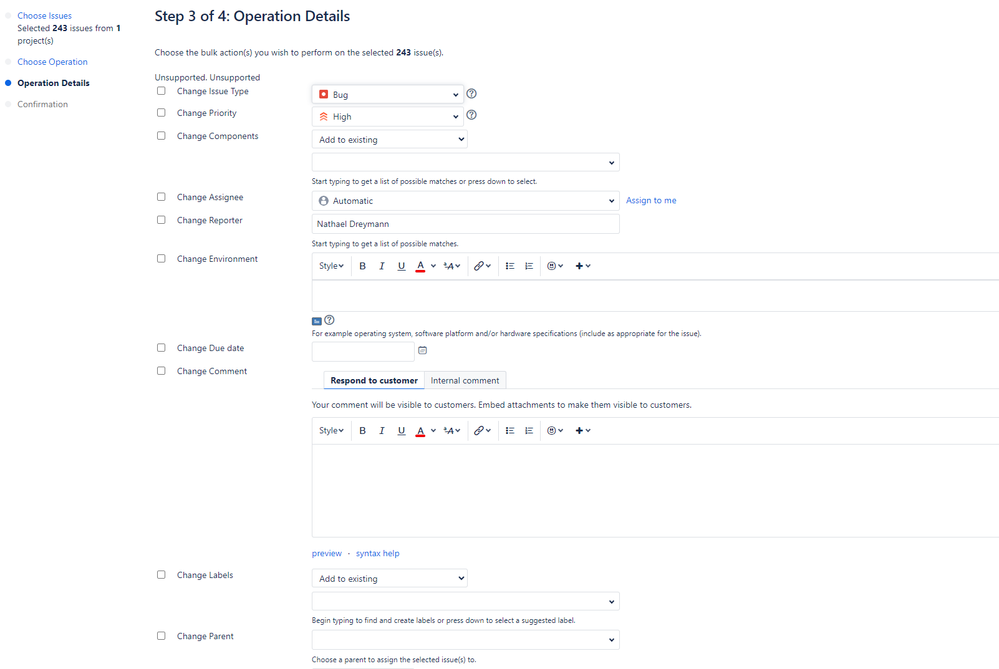Open Style dropdown in Environment editor
Viewport: 999px width, 669px height.
click(331, 266)
